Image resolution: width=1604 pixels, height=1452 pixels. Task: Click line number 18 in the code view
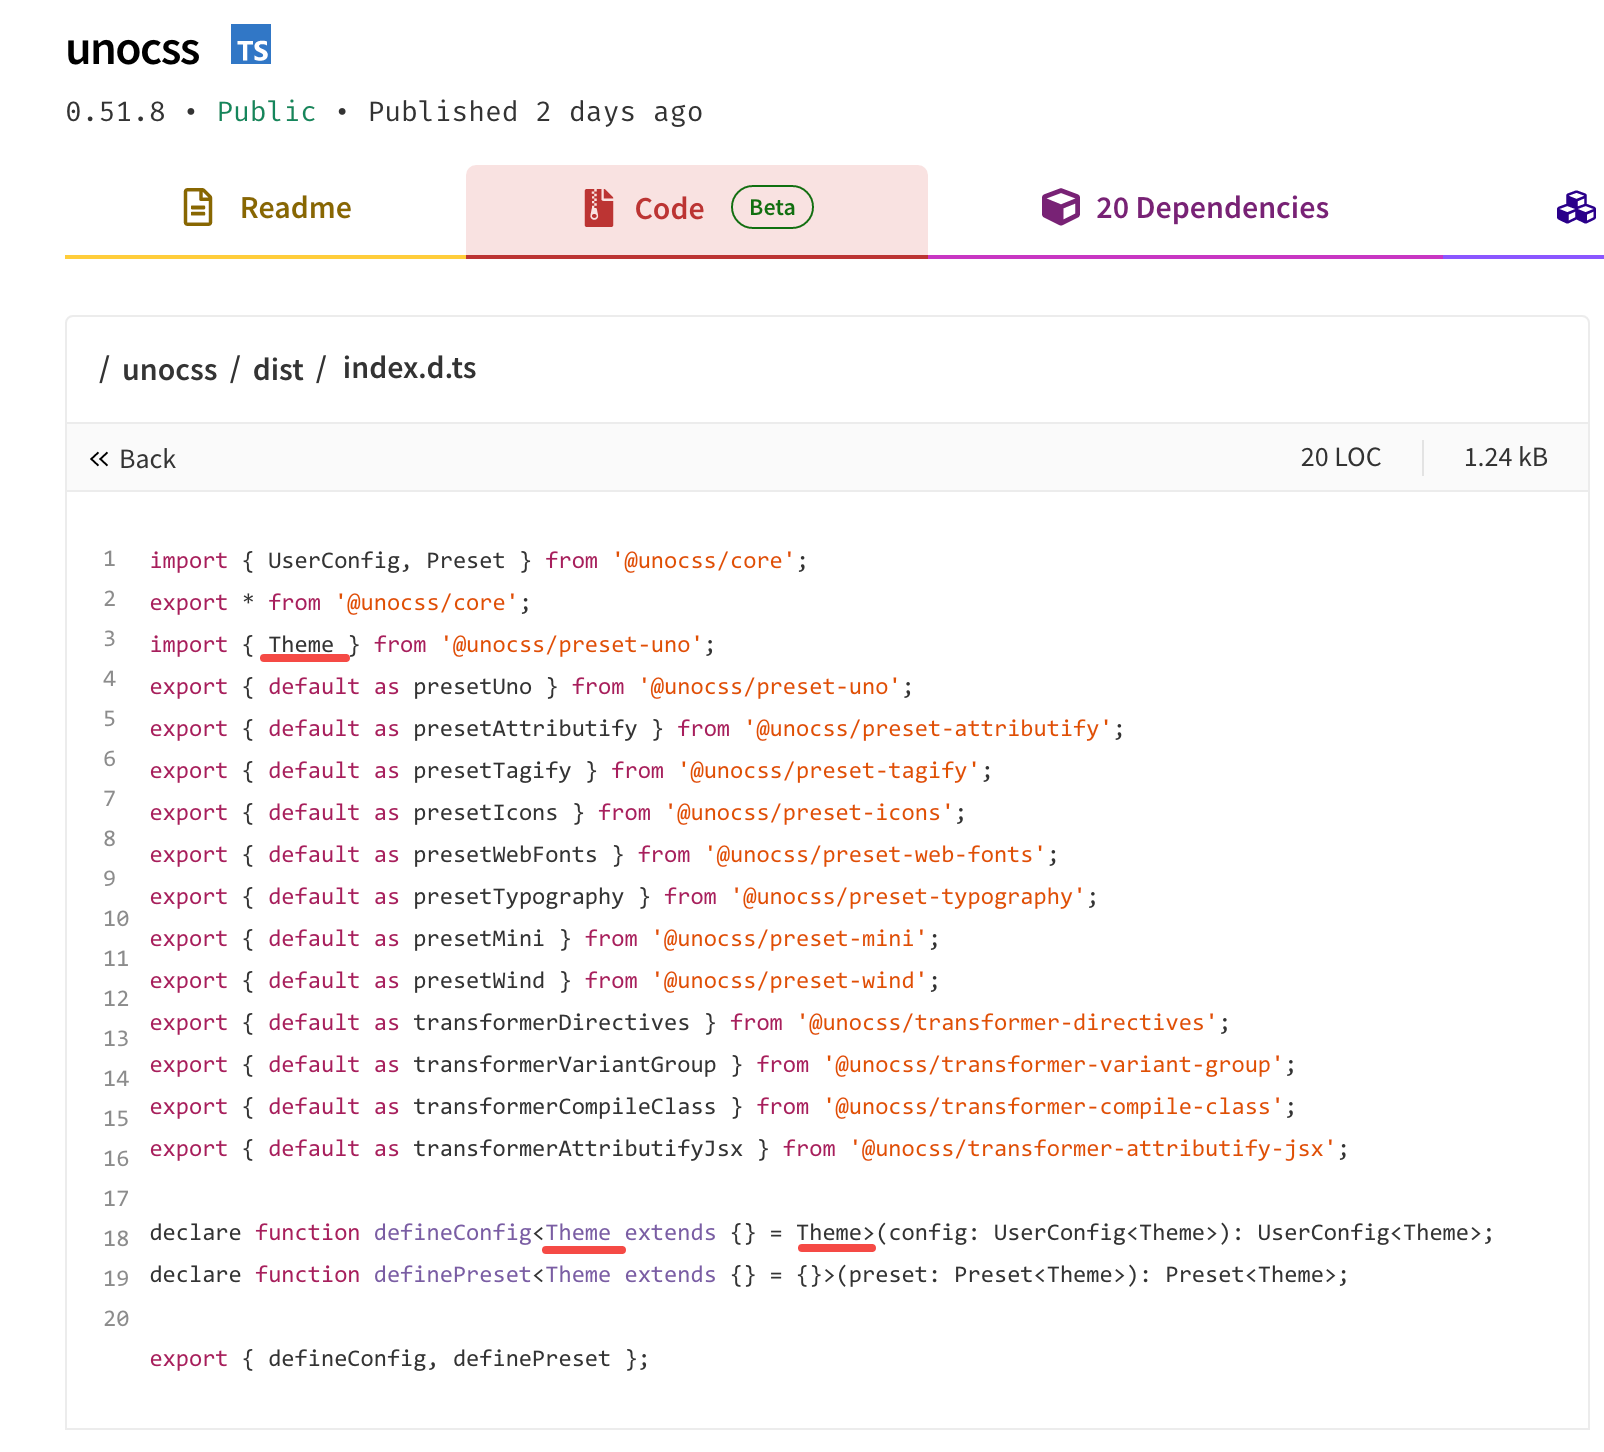click(115, 1238)
